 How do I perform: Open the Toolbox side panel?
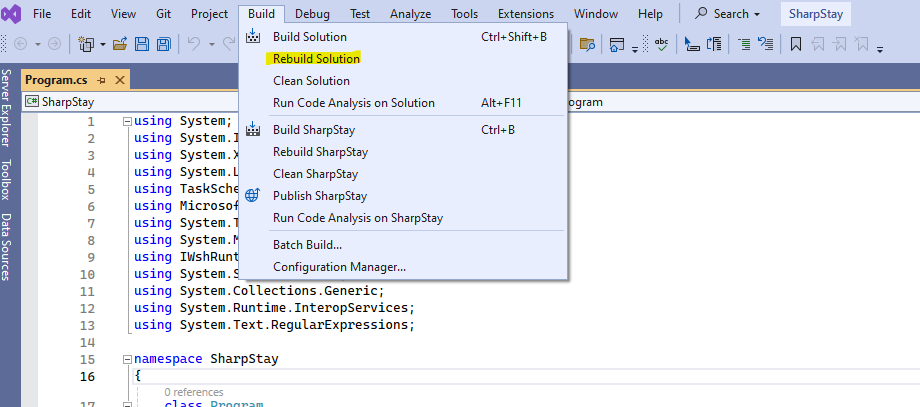tap(6, 180)
